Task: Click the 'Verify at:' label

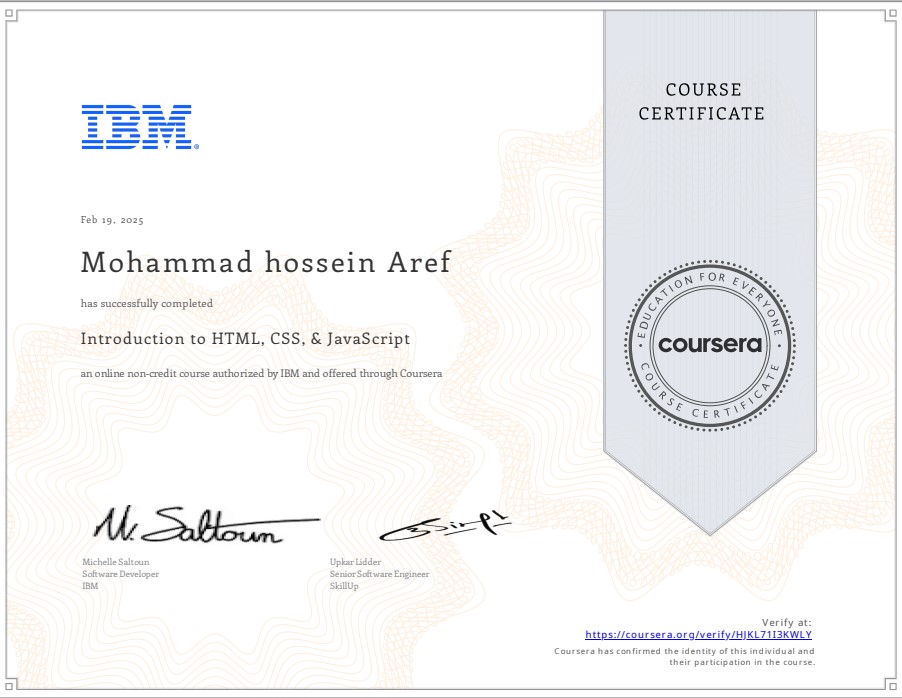Action: [x=786, y=623]
